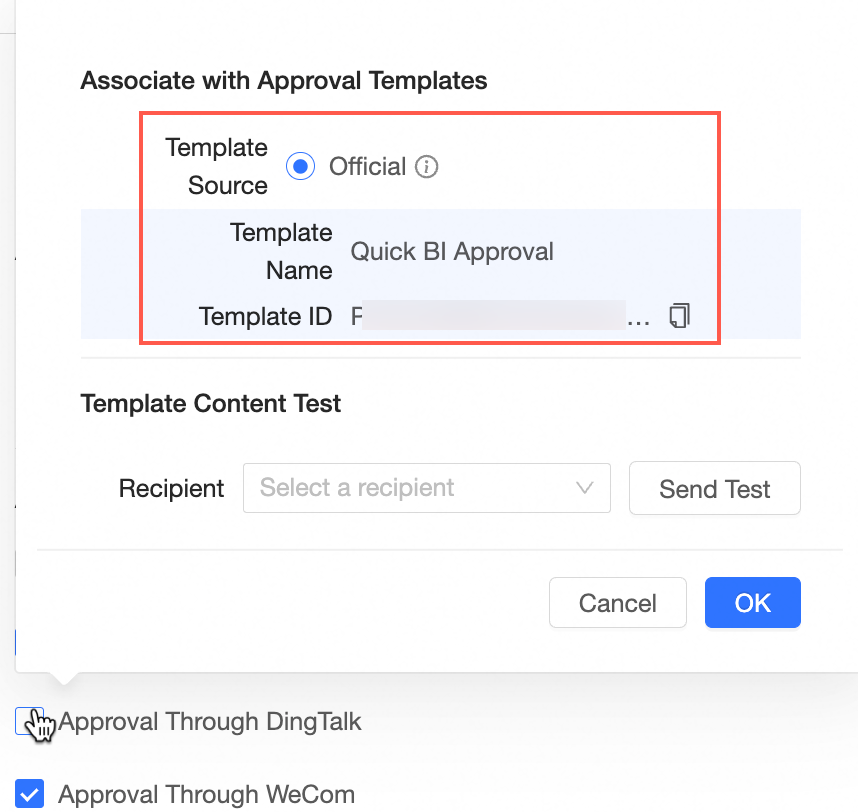This screenshot has height=812, width=858.
Task: Click the Template Source label
Action: [x=217, y=166]
